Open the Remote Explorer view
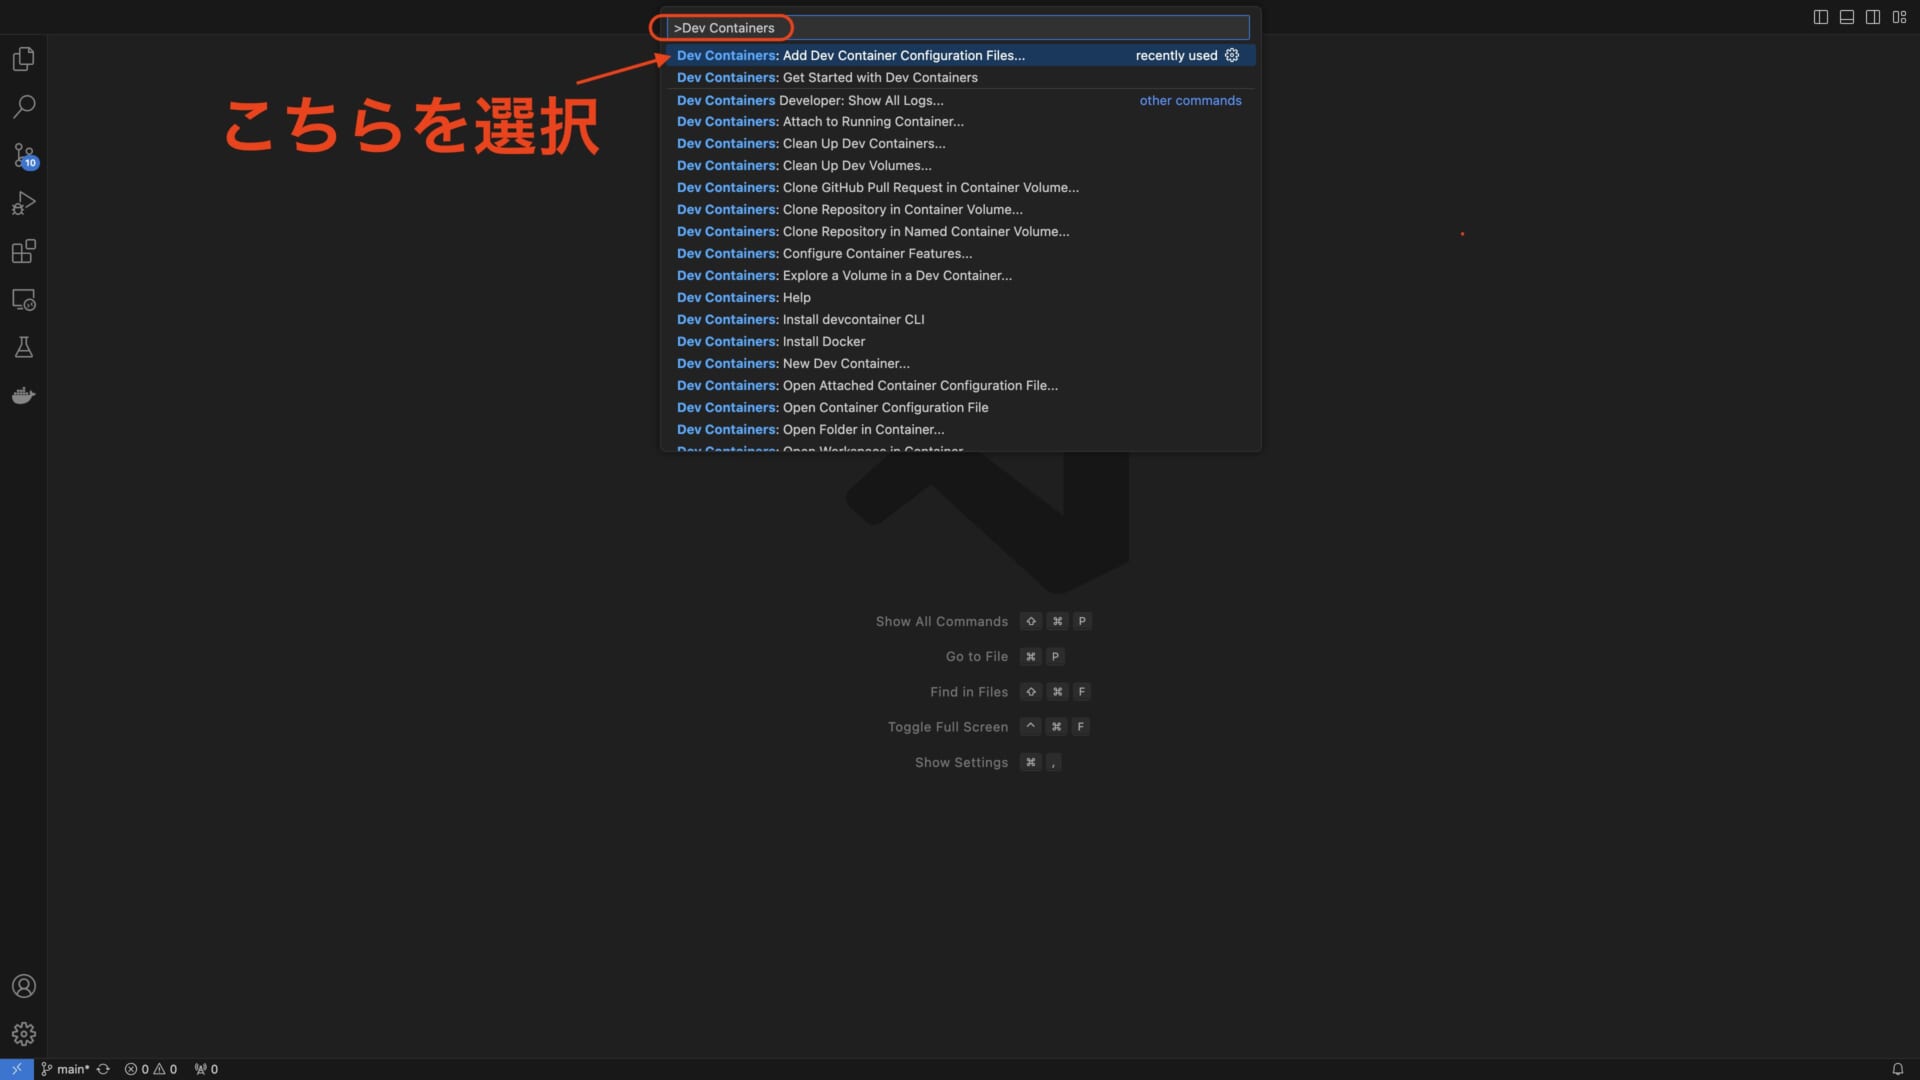Image resolution: width=1920 pixels, height=1080 pixels. [23, 299]
